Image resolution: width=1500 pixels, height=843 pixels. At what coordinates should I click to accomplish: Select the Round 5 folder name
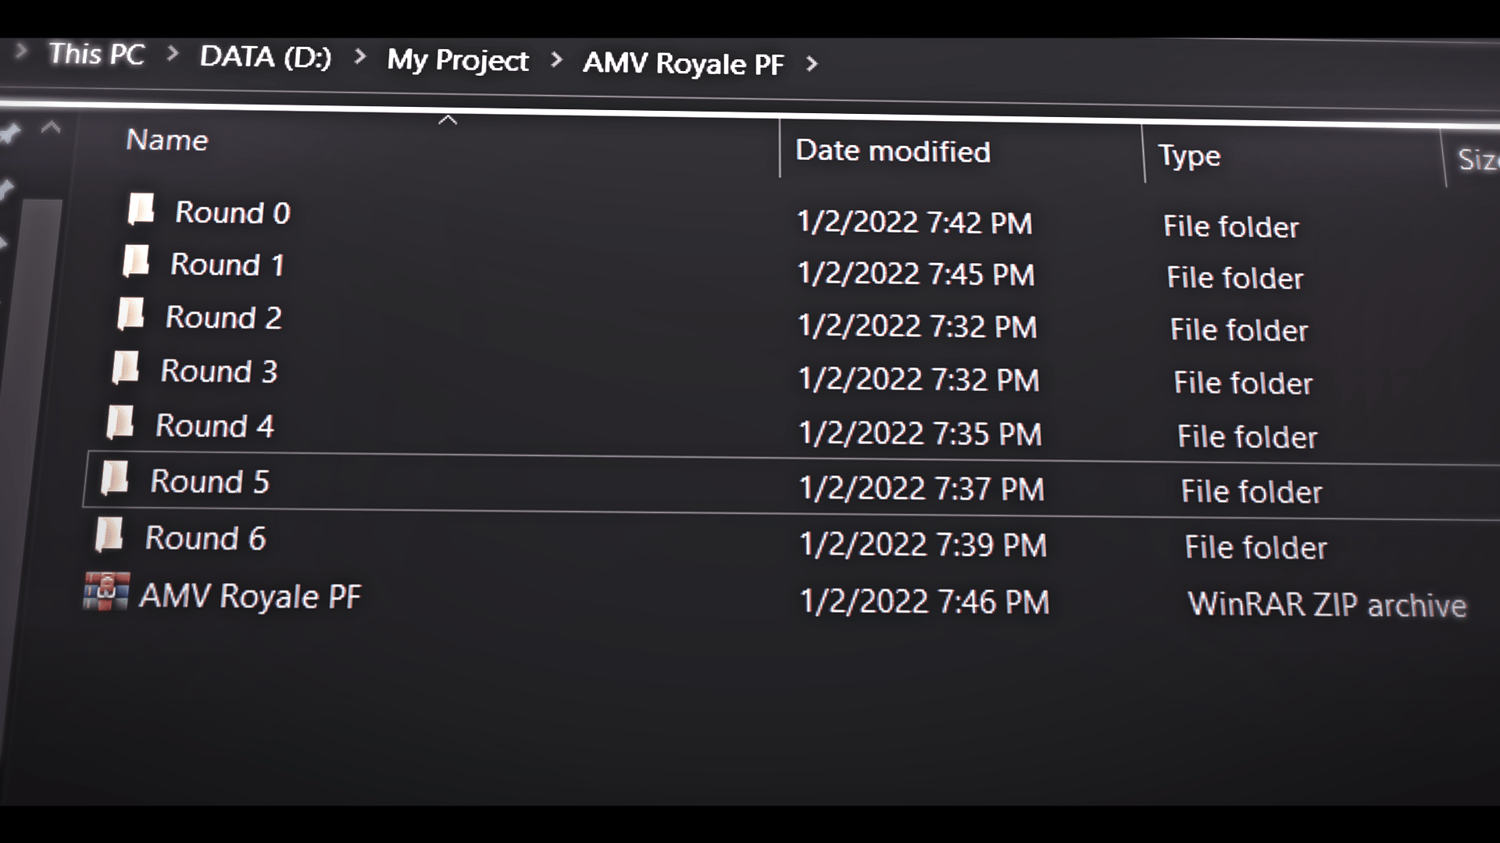(x=210, y=482)
